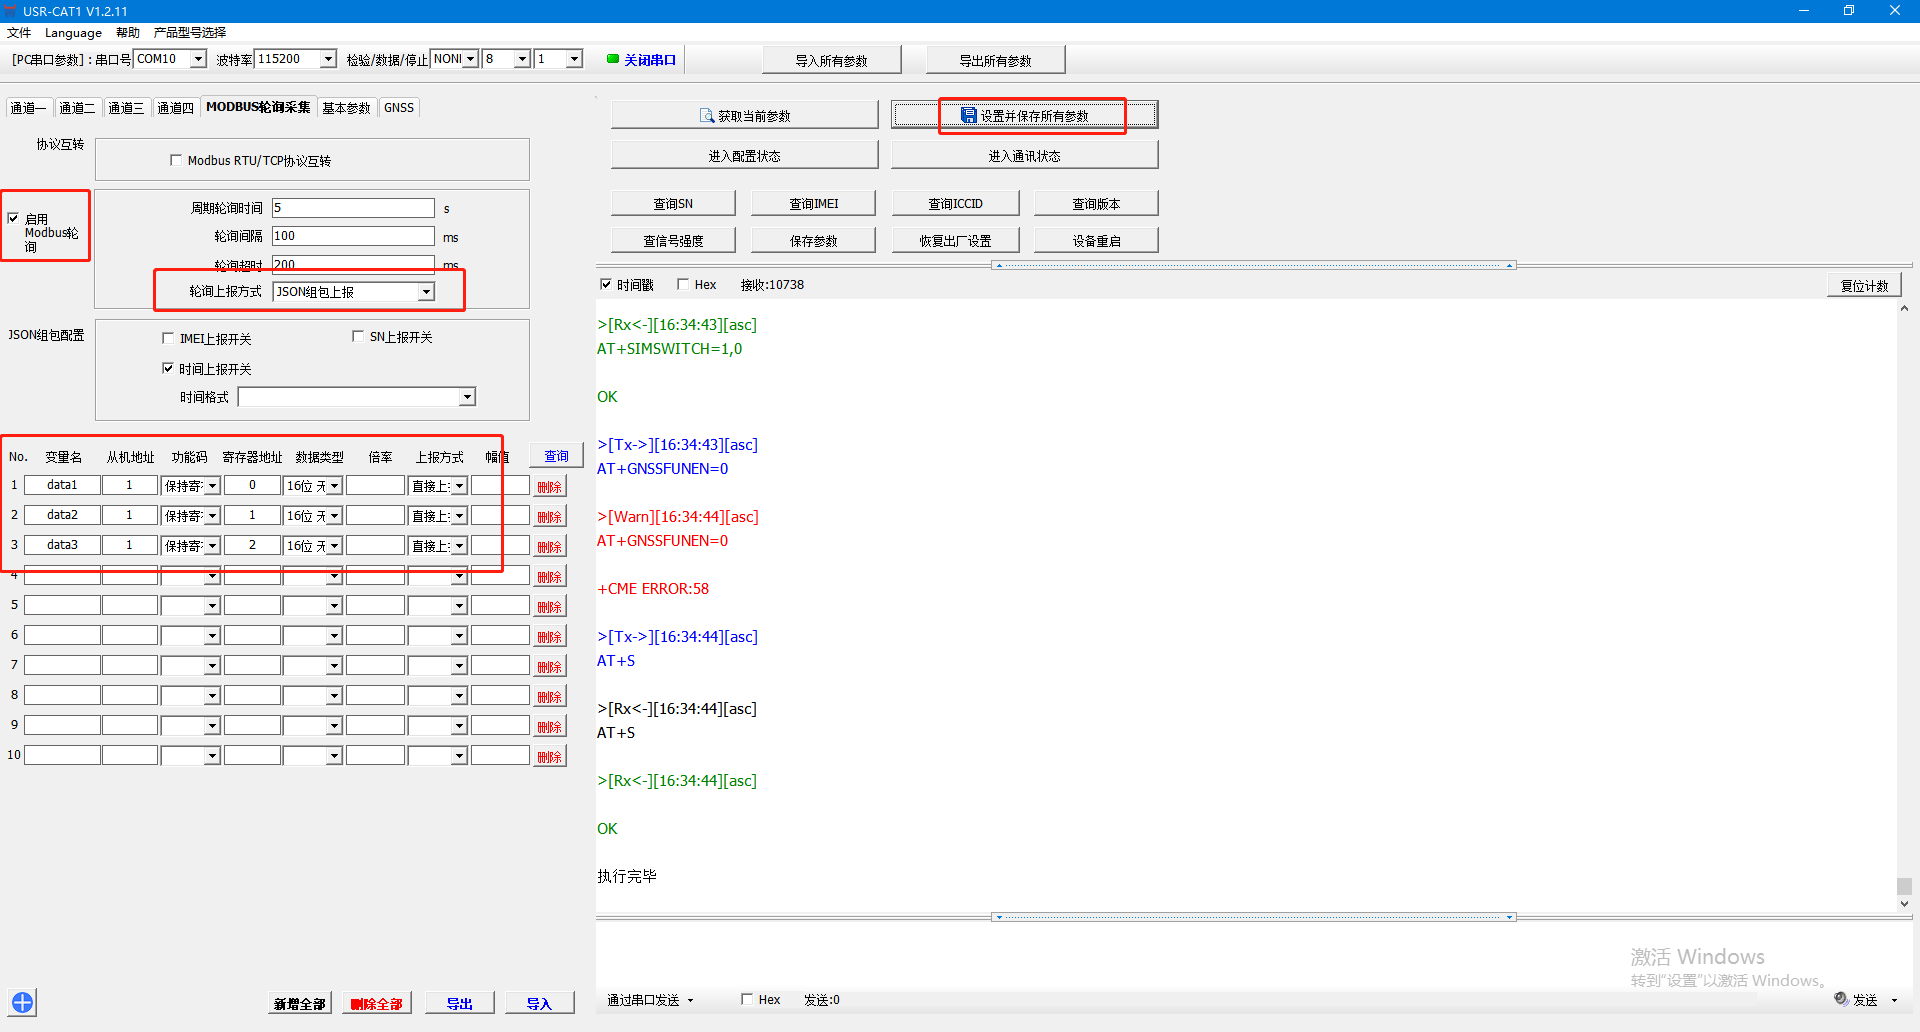Click the 发送 send icon
Screen dimensions: 1920x1032
click(1841, 999)
